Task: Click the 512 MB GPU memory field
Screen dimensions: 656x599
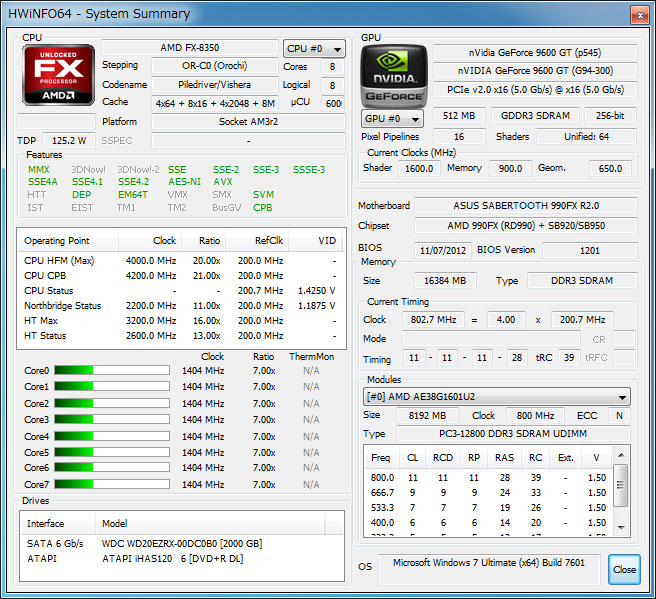Action: (x=459, y=116)
